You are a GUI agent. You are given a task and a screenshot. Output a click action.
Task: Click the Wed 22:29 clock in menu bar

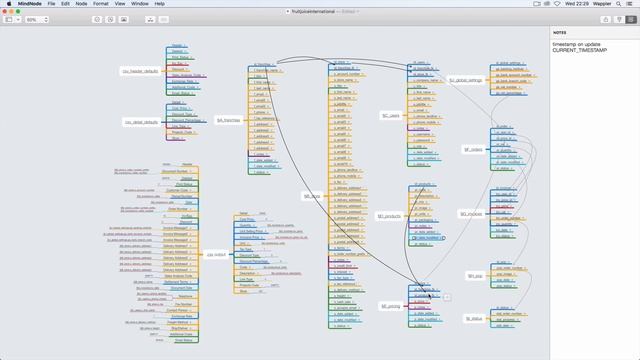tap(577, 4)
